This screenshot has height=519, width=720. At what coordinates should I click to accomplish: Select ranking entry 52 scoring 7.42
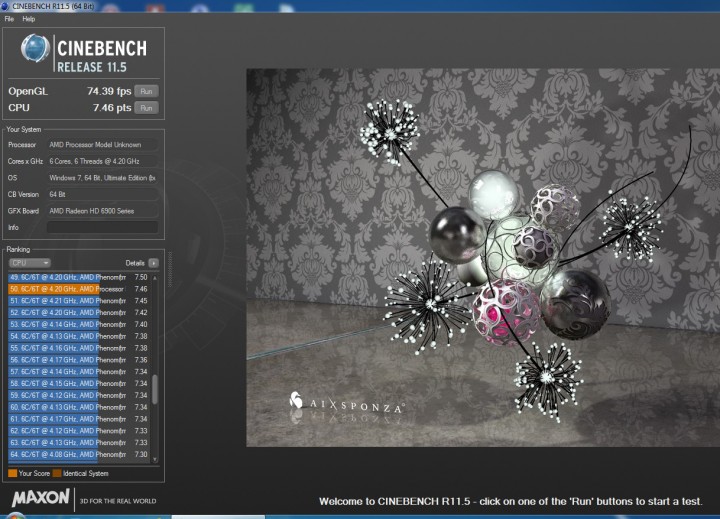click(x=79, y=312)
